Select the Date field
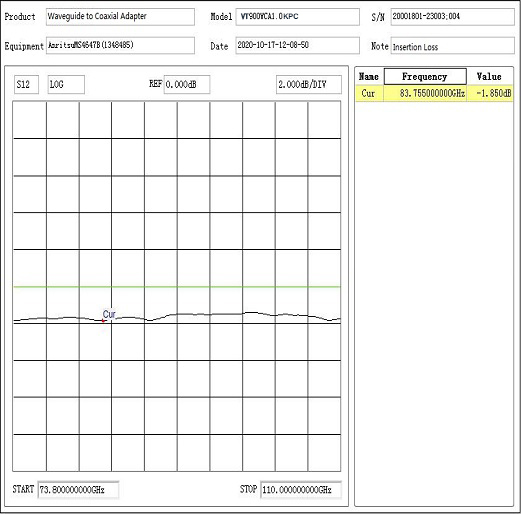The width and height of the screenshot is (521, 514). (x=298, y=45)
